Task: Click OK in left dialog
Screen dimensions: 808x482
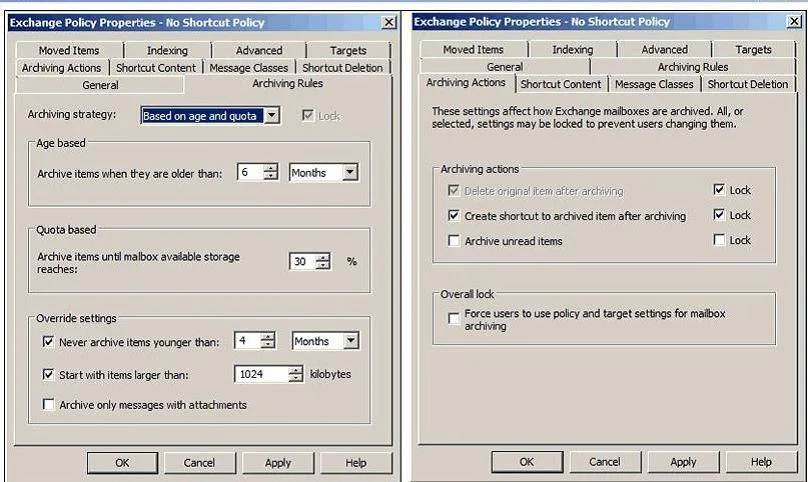Action: point(122,462)
